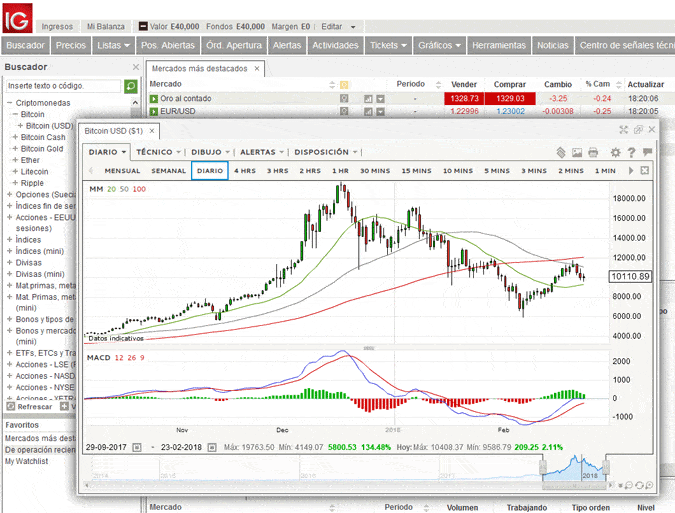This screenshot has height=513, width=675.
Task: Open Pos. Abiertas menu
Action: click(x=168, y=45)
